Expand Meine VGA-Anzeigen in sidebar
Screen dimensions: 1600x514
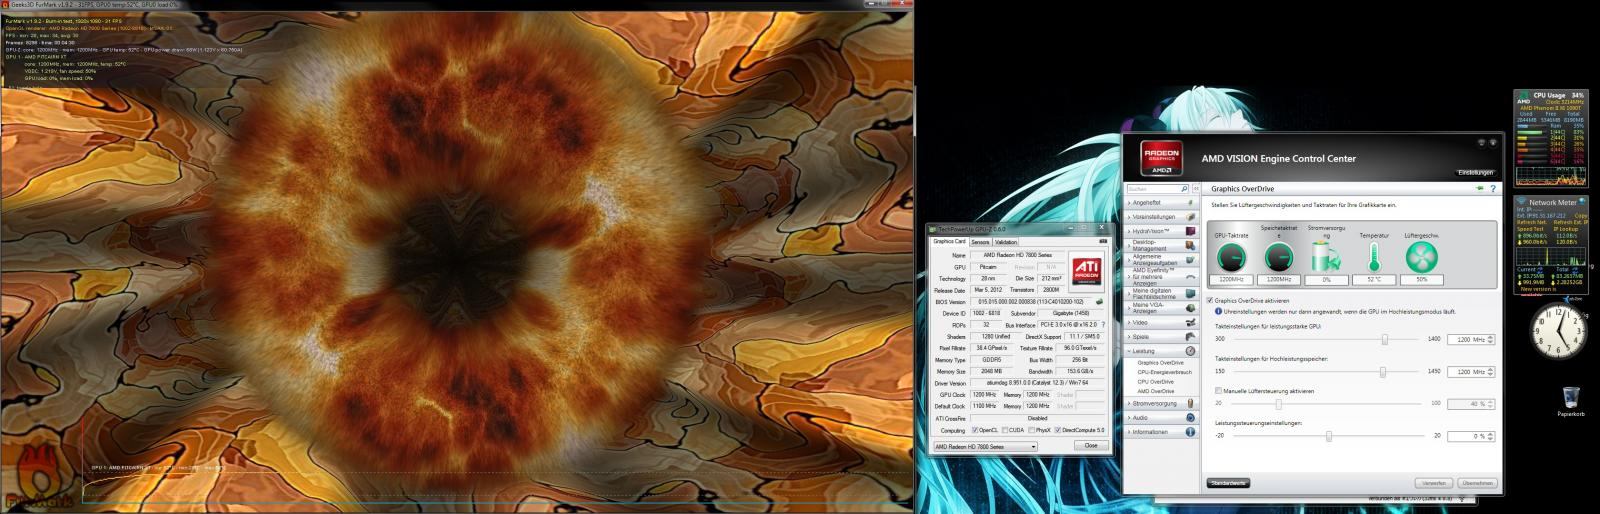[x=1162, y=307]
